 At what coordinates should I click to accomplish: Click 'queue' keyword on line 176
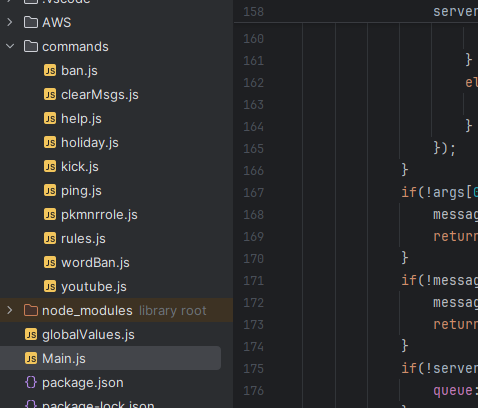point(453,391)
